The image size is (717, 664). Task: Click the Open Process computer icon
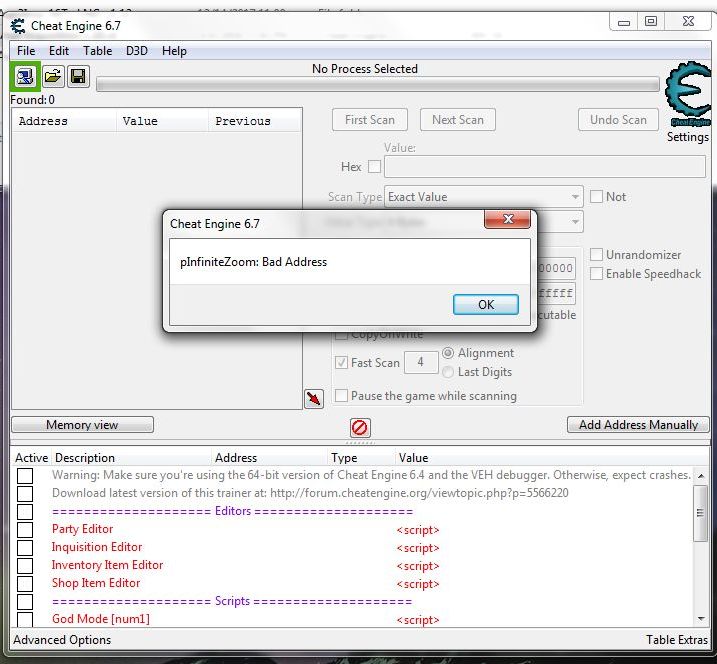point(25,77)
